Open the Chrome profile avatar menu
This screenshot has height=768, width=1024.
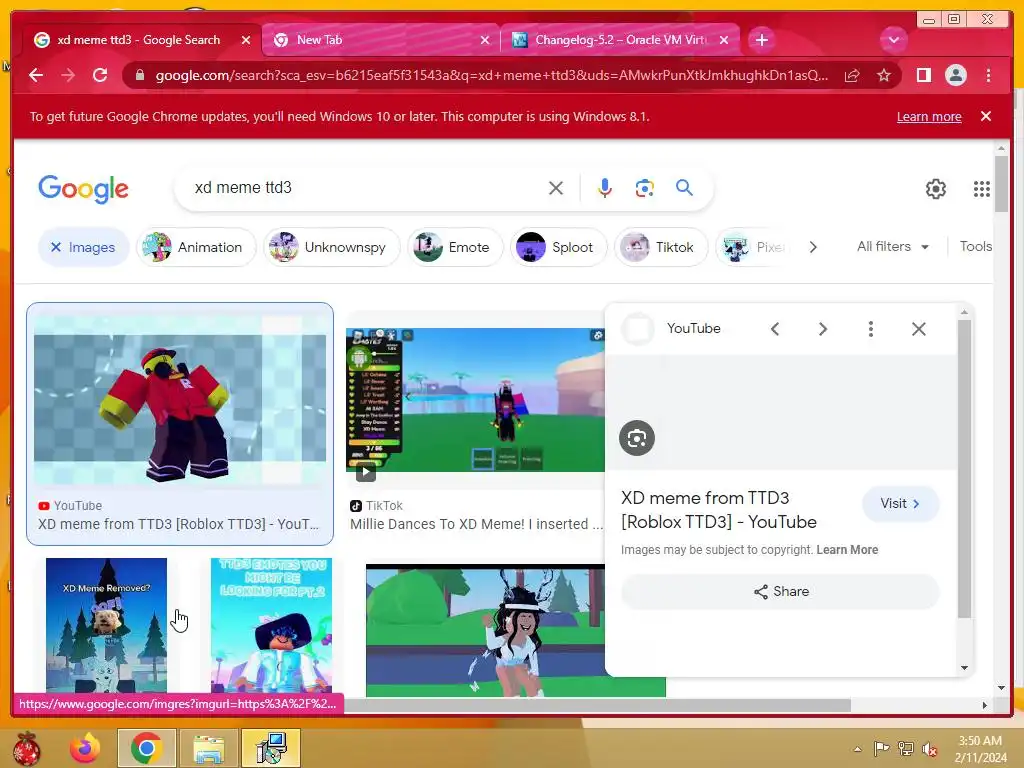(x=955, y=75)
